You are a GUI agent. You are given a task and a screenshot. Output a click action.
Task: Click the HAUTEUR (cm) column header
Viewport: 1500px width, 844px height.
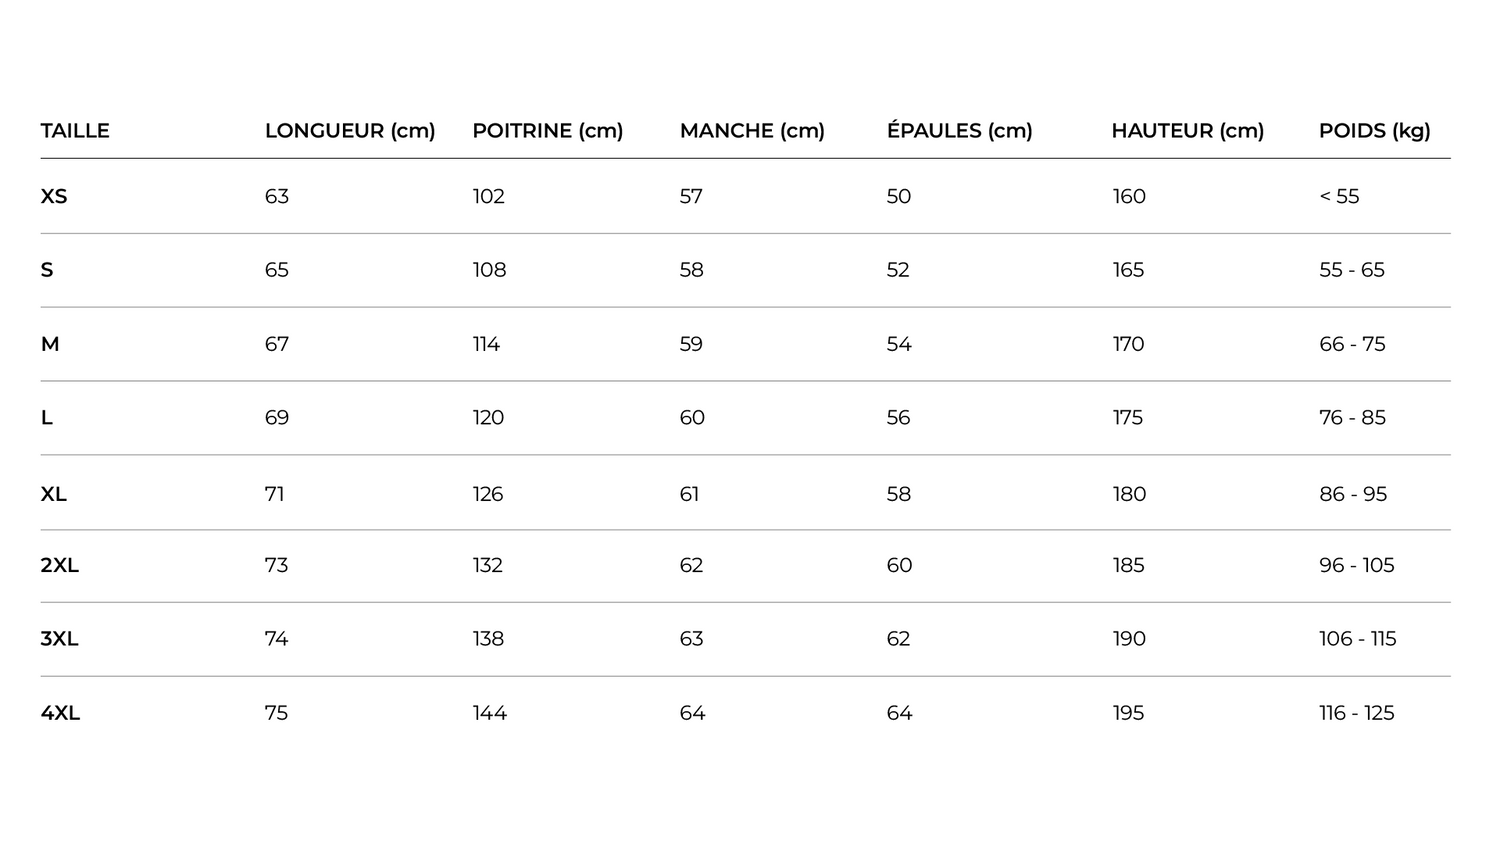[1187, 131]
